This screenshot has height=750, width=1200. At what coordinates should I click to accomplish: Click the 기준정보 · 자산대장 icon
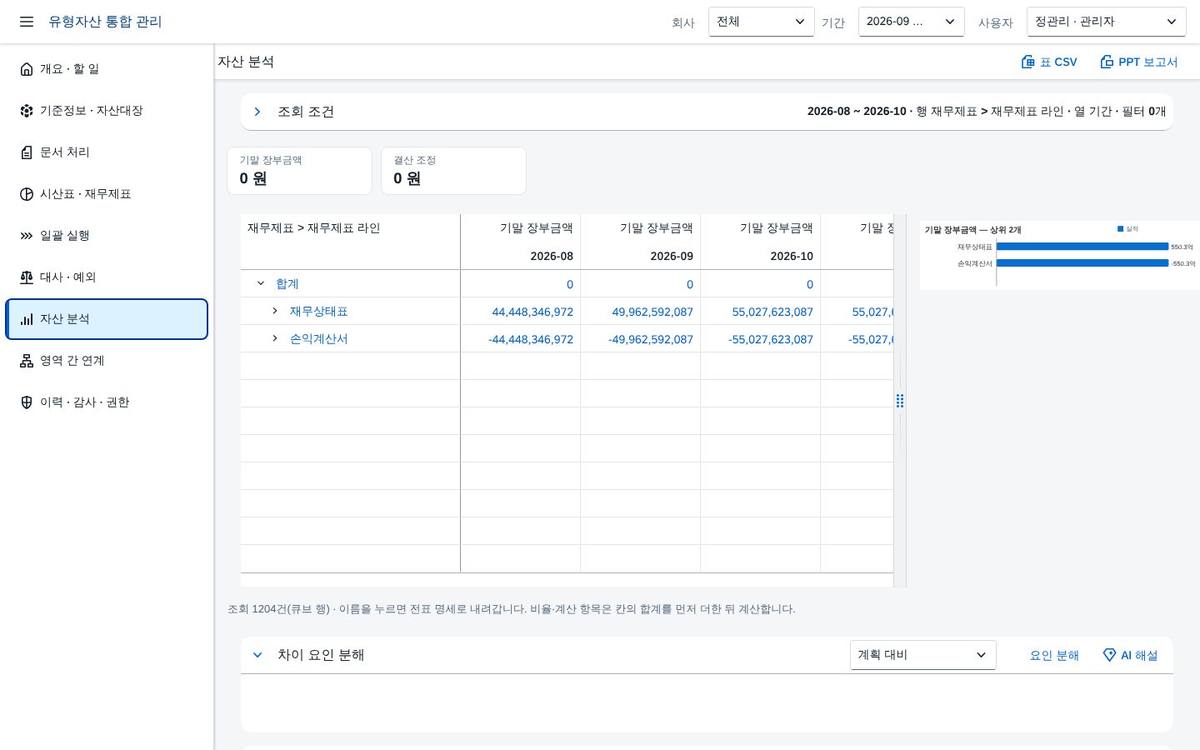click(x=26, y=111)
